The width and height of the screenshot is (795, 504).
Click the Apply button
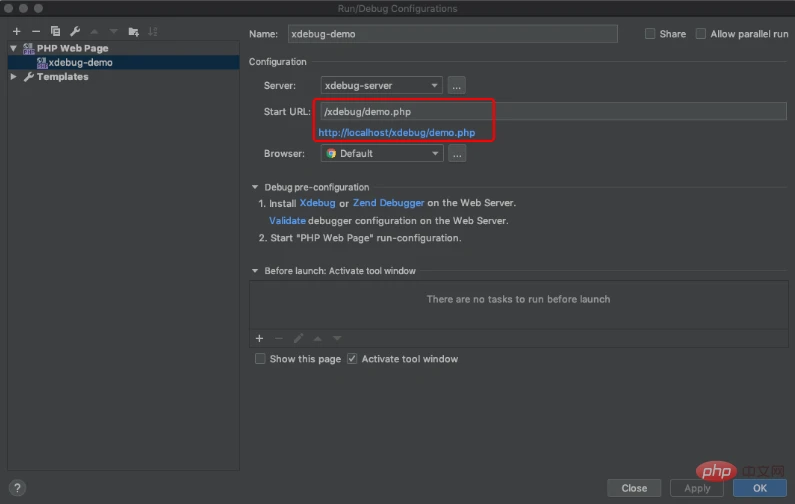[697, 488]
